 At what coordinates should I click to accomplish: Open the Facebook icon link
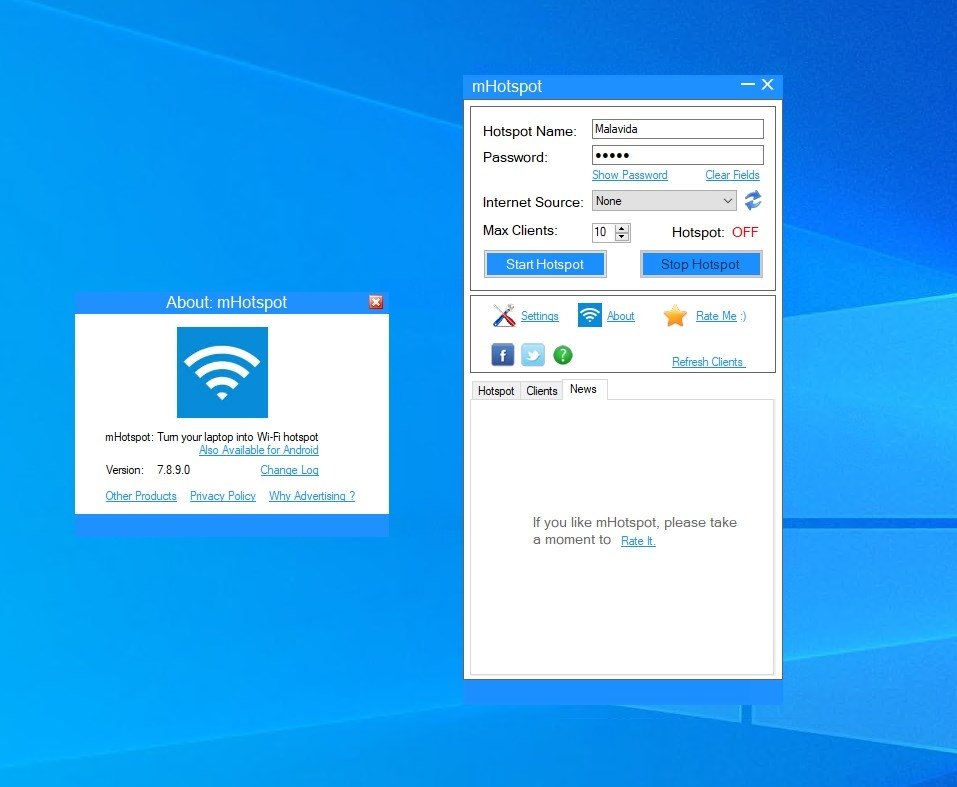tap(503, 355)
